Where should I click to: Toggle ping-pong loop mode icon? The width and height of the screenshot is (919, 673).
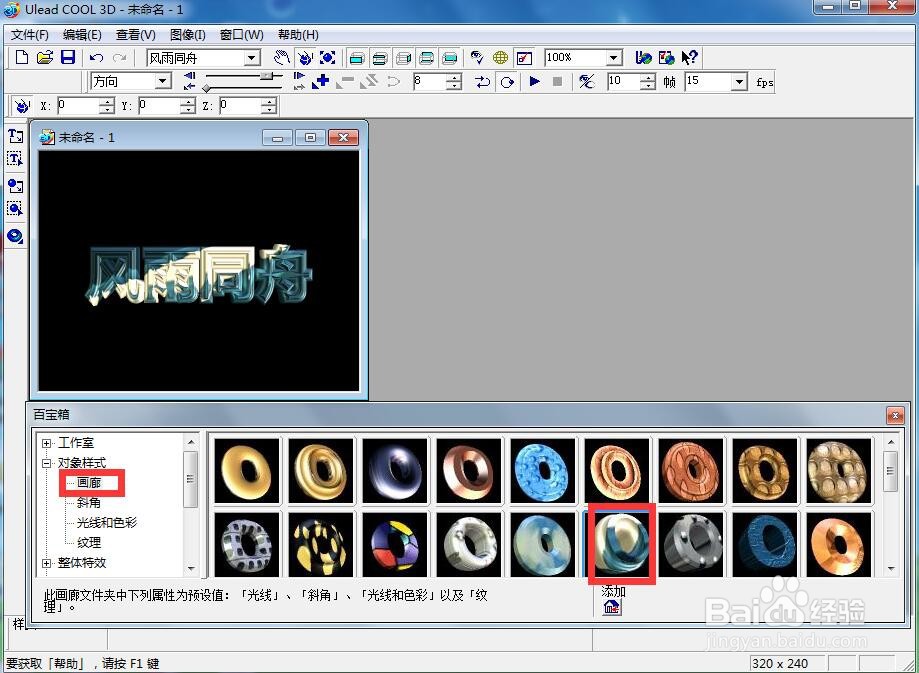[x=482, y=81]
